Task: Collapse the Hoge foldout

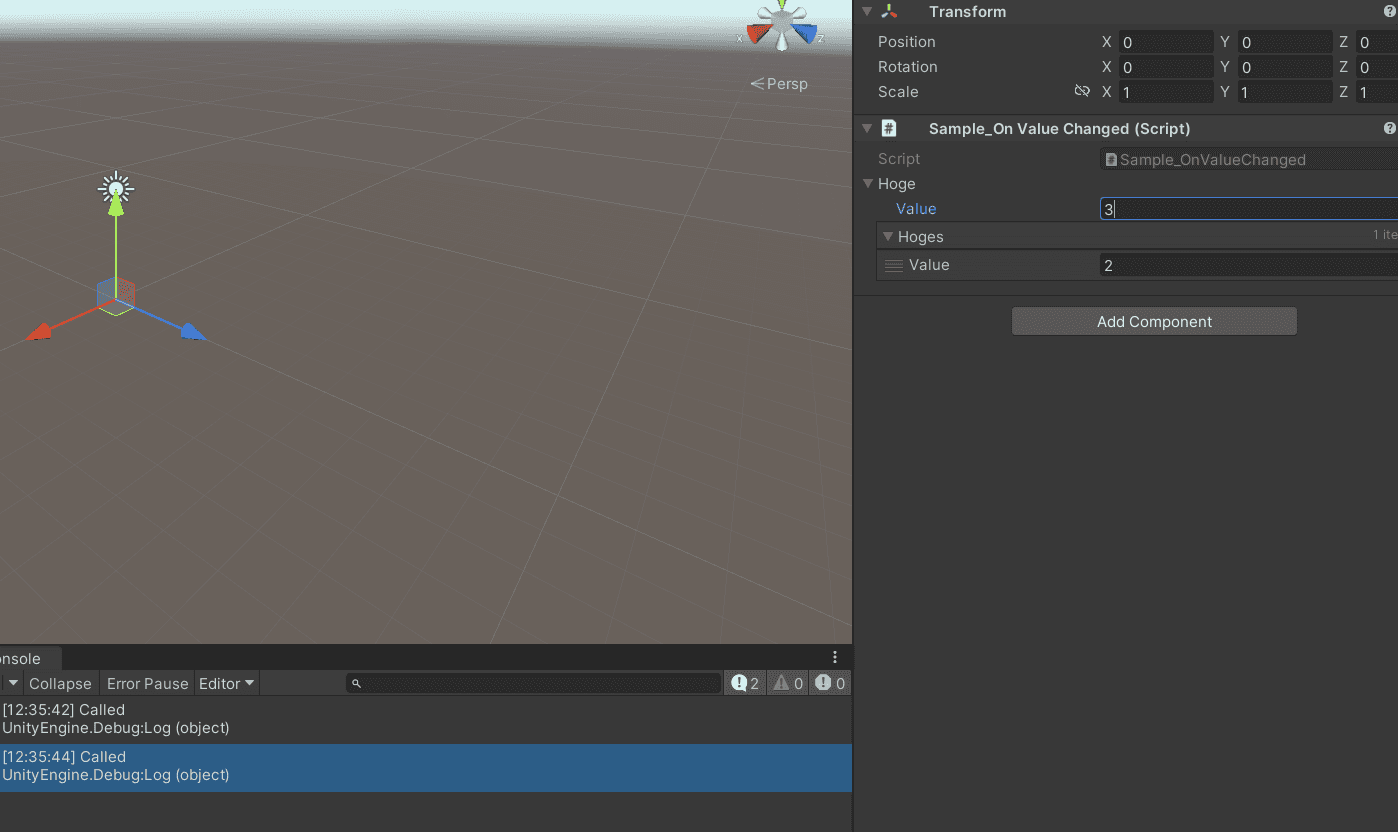Action: point(868,184)
